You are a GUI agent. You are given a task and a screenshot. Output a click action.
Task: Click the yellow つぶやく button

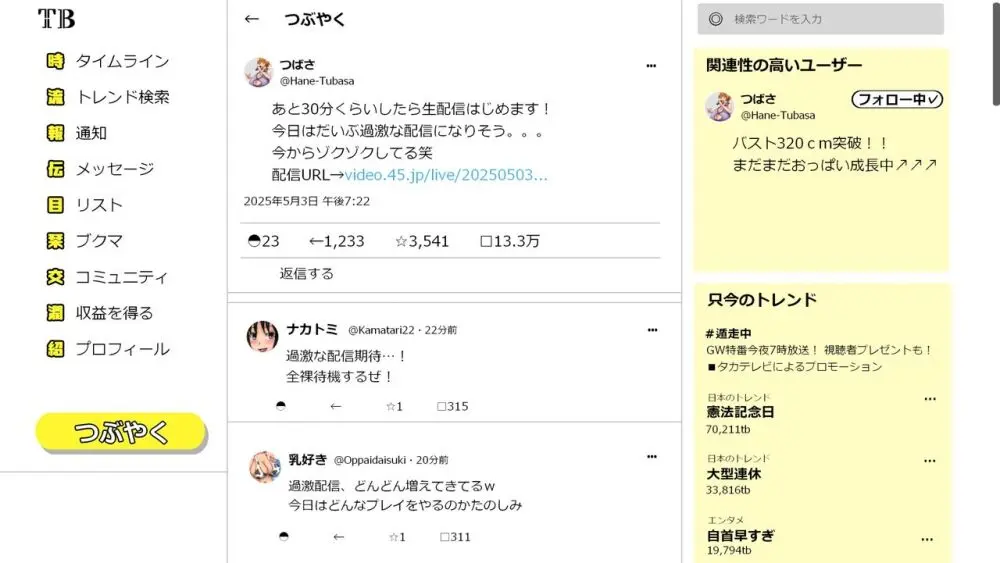tap(121, 432)
